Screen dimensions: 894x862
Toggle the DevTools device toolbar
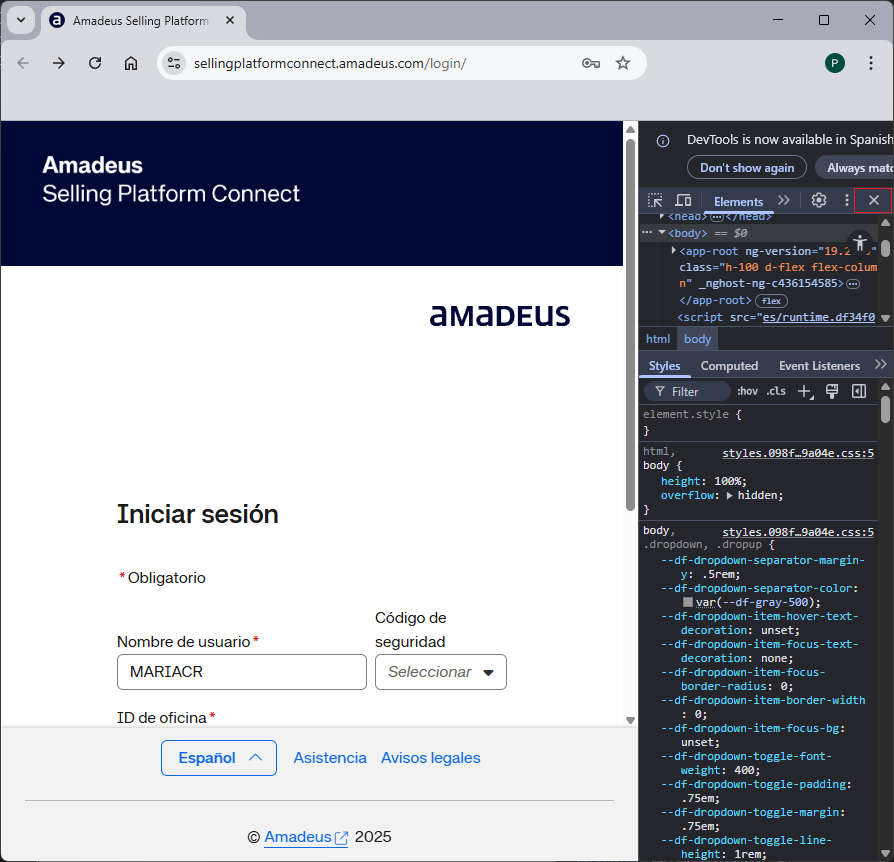coord(683,201)
